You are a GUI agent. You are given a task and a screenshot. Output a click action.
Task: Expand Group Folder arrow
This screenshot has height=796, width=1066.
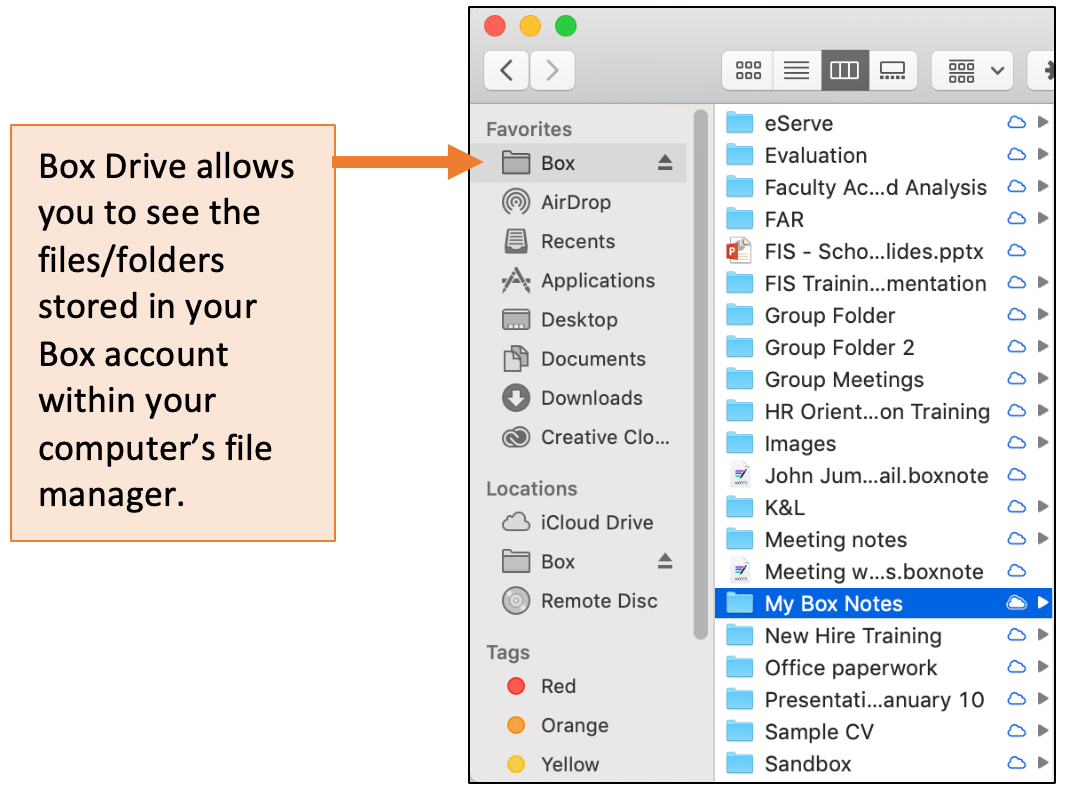(x=1042, y=314)
